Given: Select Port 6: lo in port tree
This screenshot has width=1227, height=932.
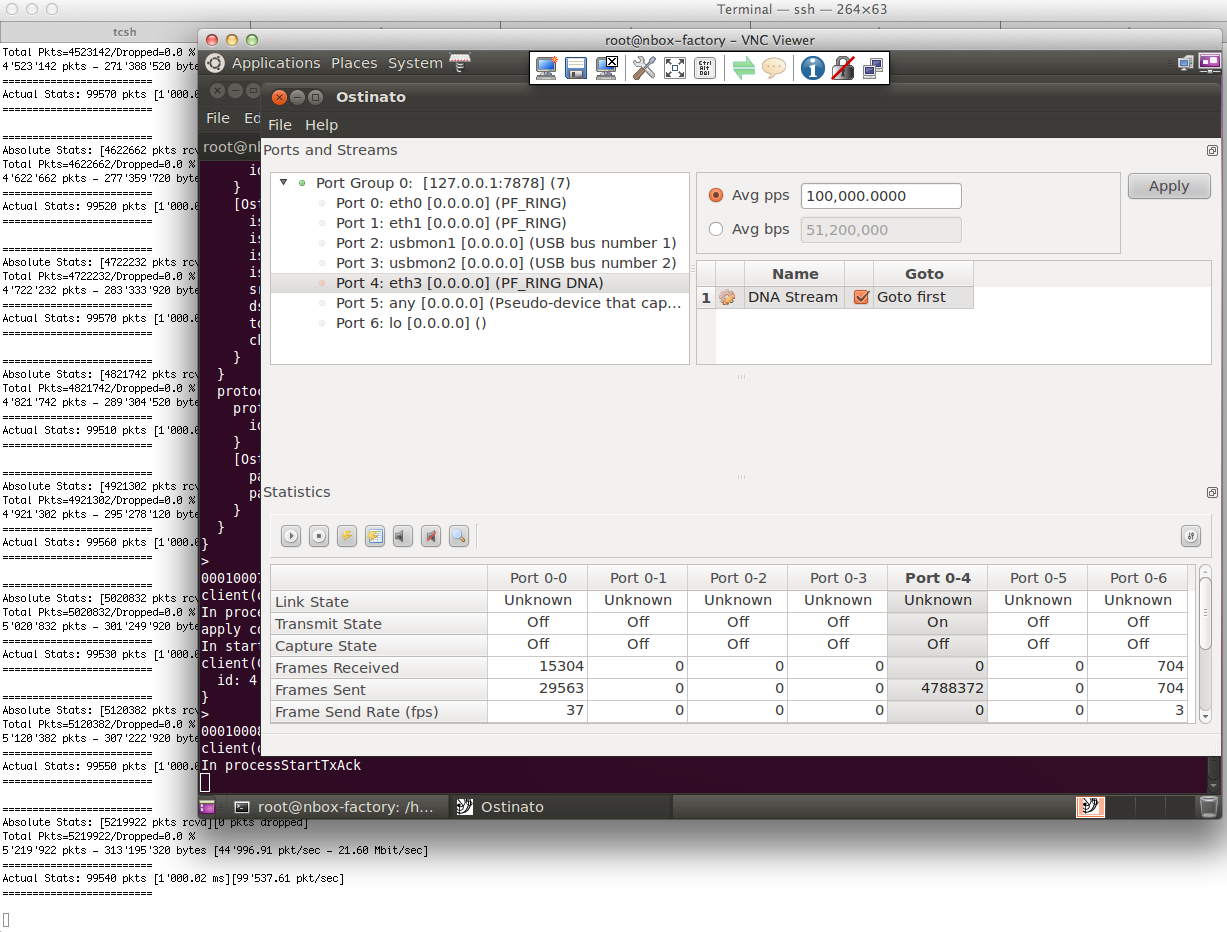Looking at the screenshot, I should click(x=411, y=323).
